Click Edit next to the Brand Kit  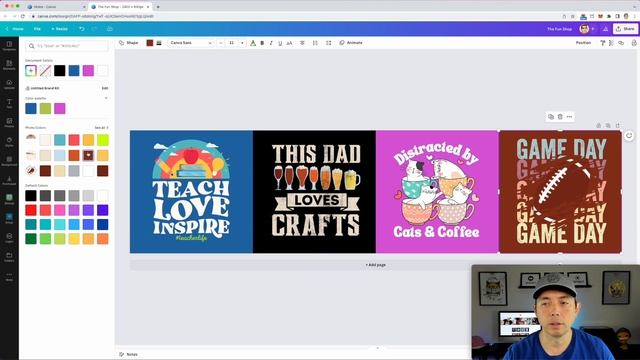pyautogui.click(x=105, y=88)
